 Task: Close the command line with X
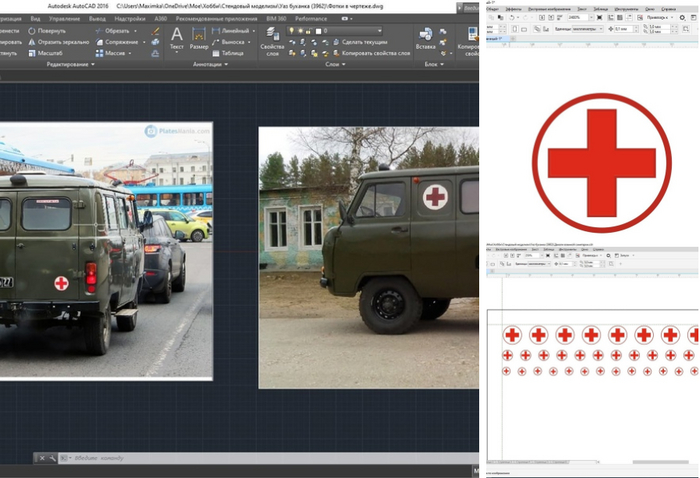(42, 458)
